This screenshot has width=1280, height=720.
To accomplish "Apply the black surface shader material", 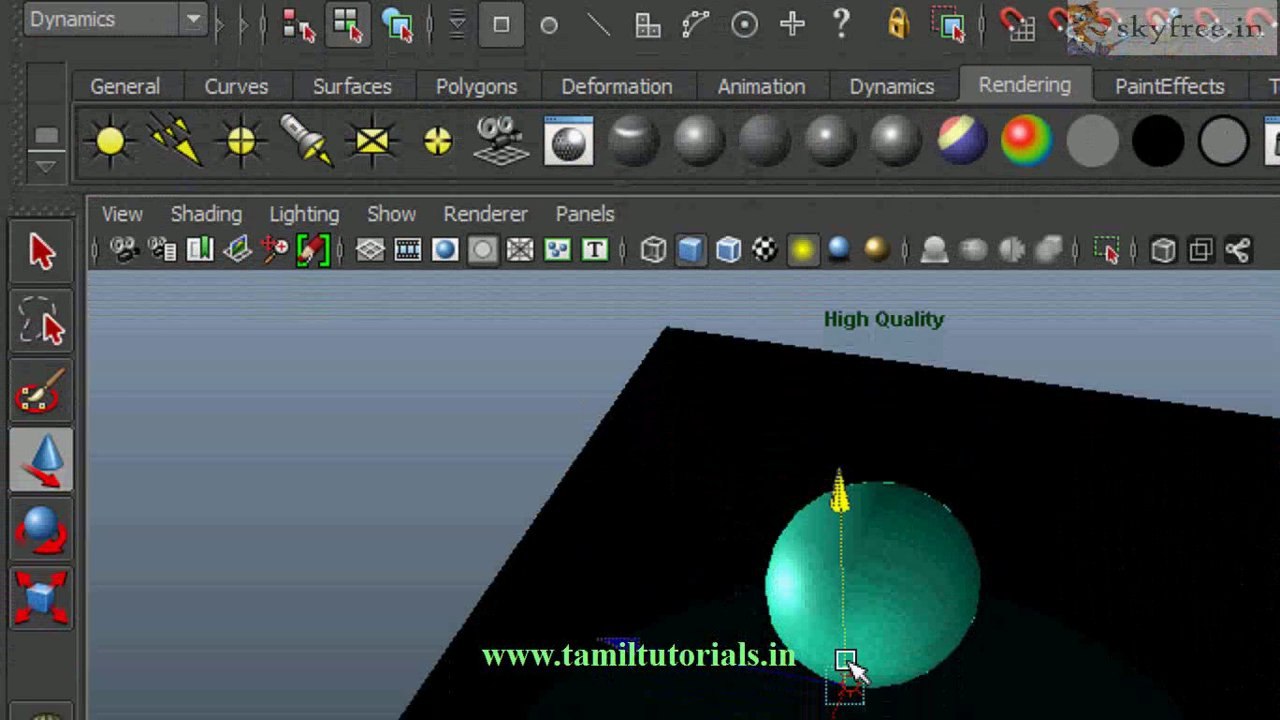I will (1158, 141).
